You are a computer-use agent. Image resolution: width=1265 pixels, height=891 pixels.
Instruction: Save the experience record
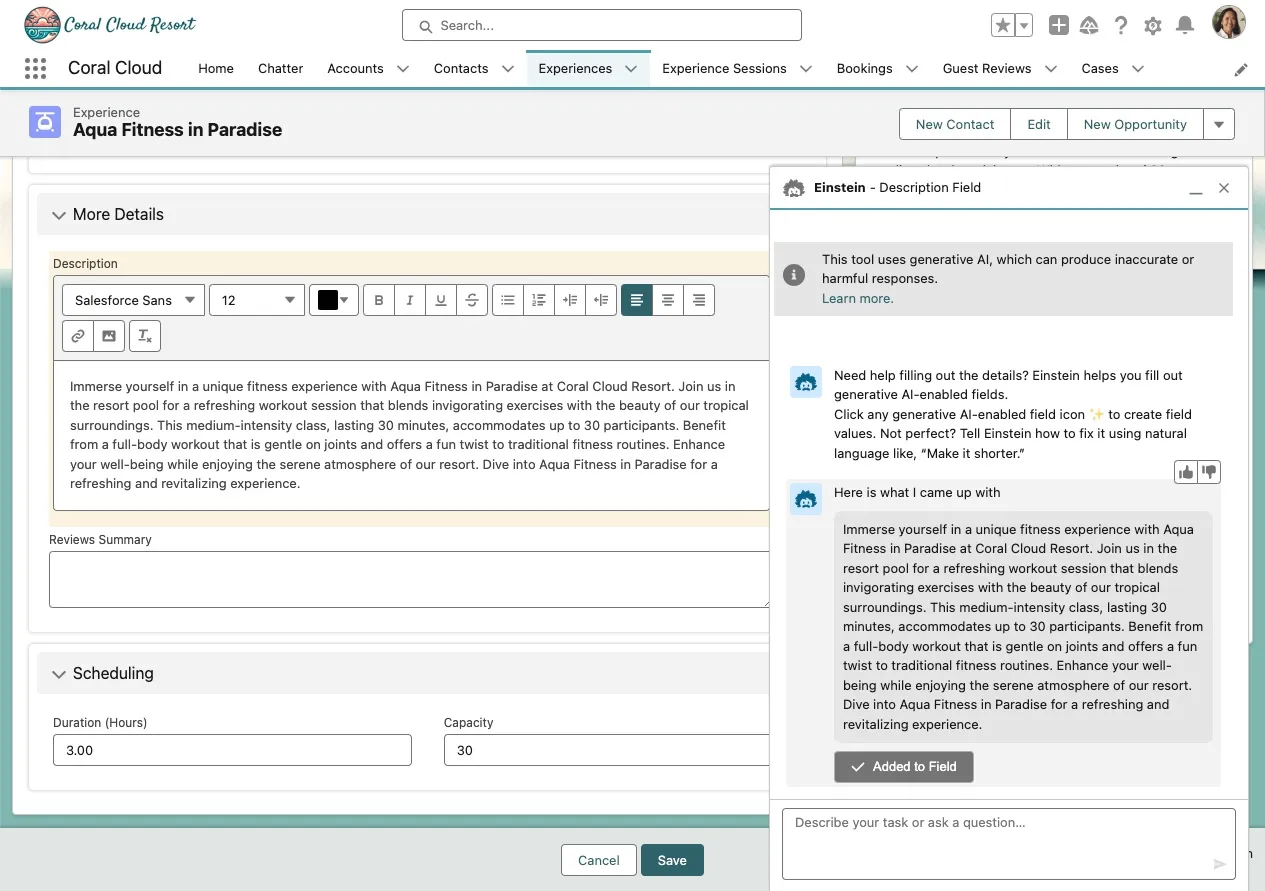click(672, 860)
